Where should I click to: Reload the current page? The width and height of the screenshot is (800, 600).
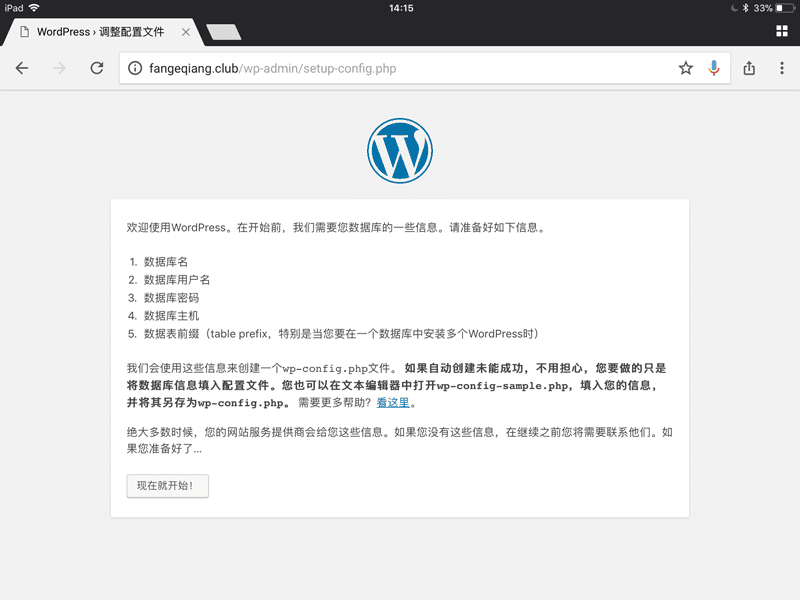[97, 68]
